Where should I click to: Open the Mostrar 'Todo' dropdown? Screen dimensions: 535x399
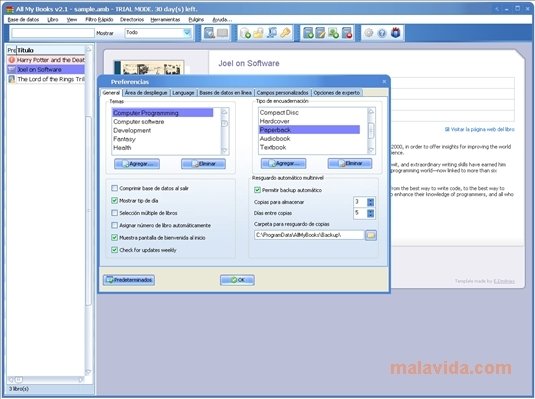pyautogui.click(x=187, y=33)
